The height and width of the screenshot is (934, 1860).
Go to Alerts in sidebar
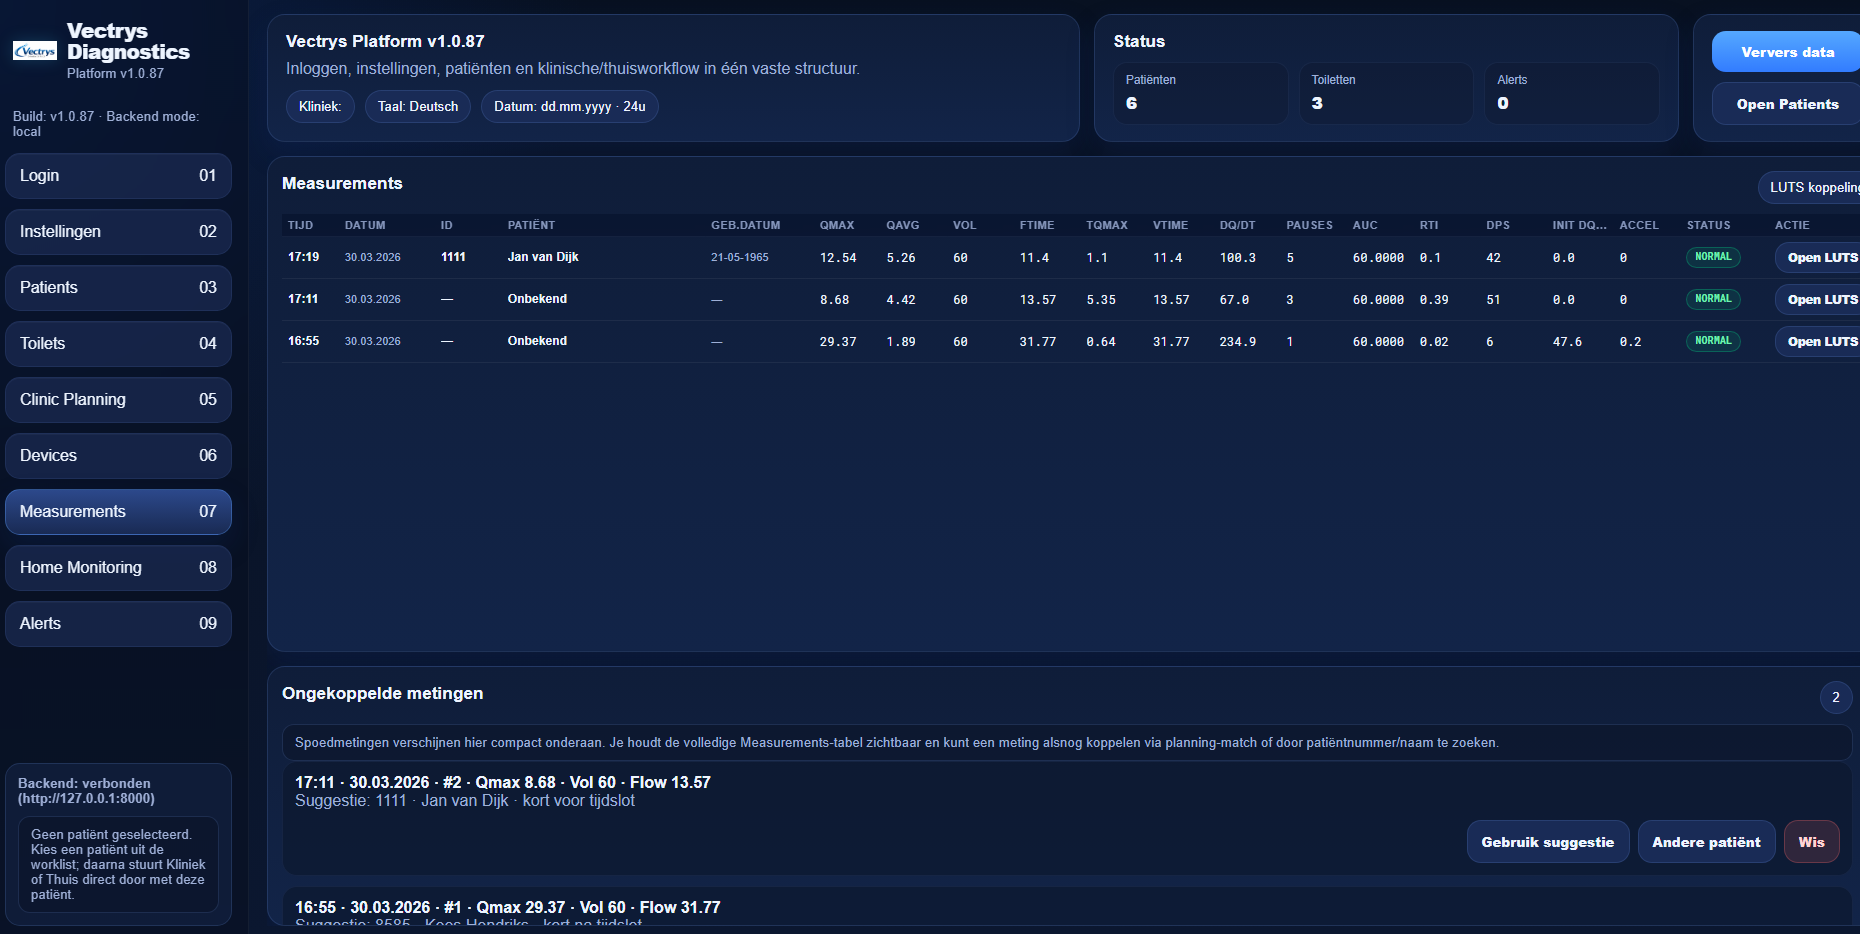coord(118,624)
